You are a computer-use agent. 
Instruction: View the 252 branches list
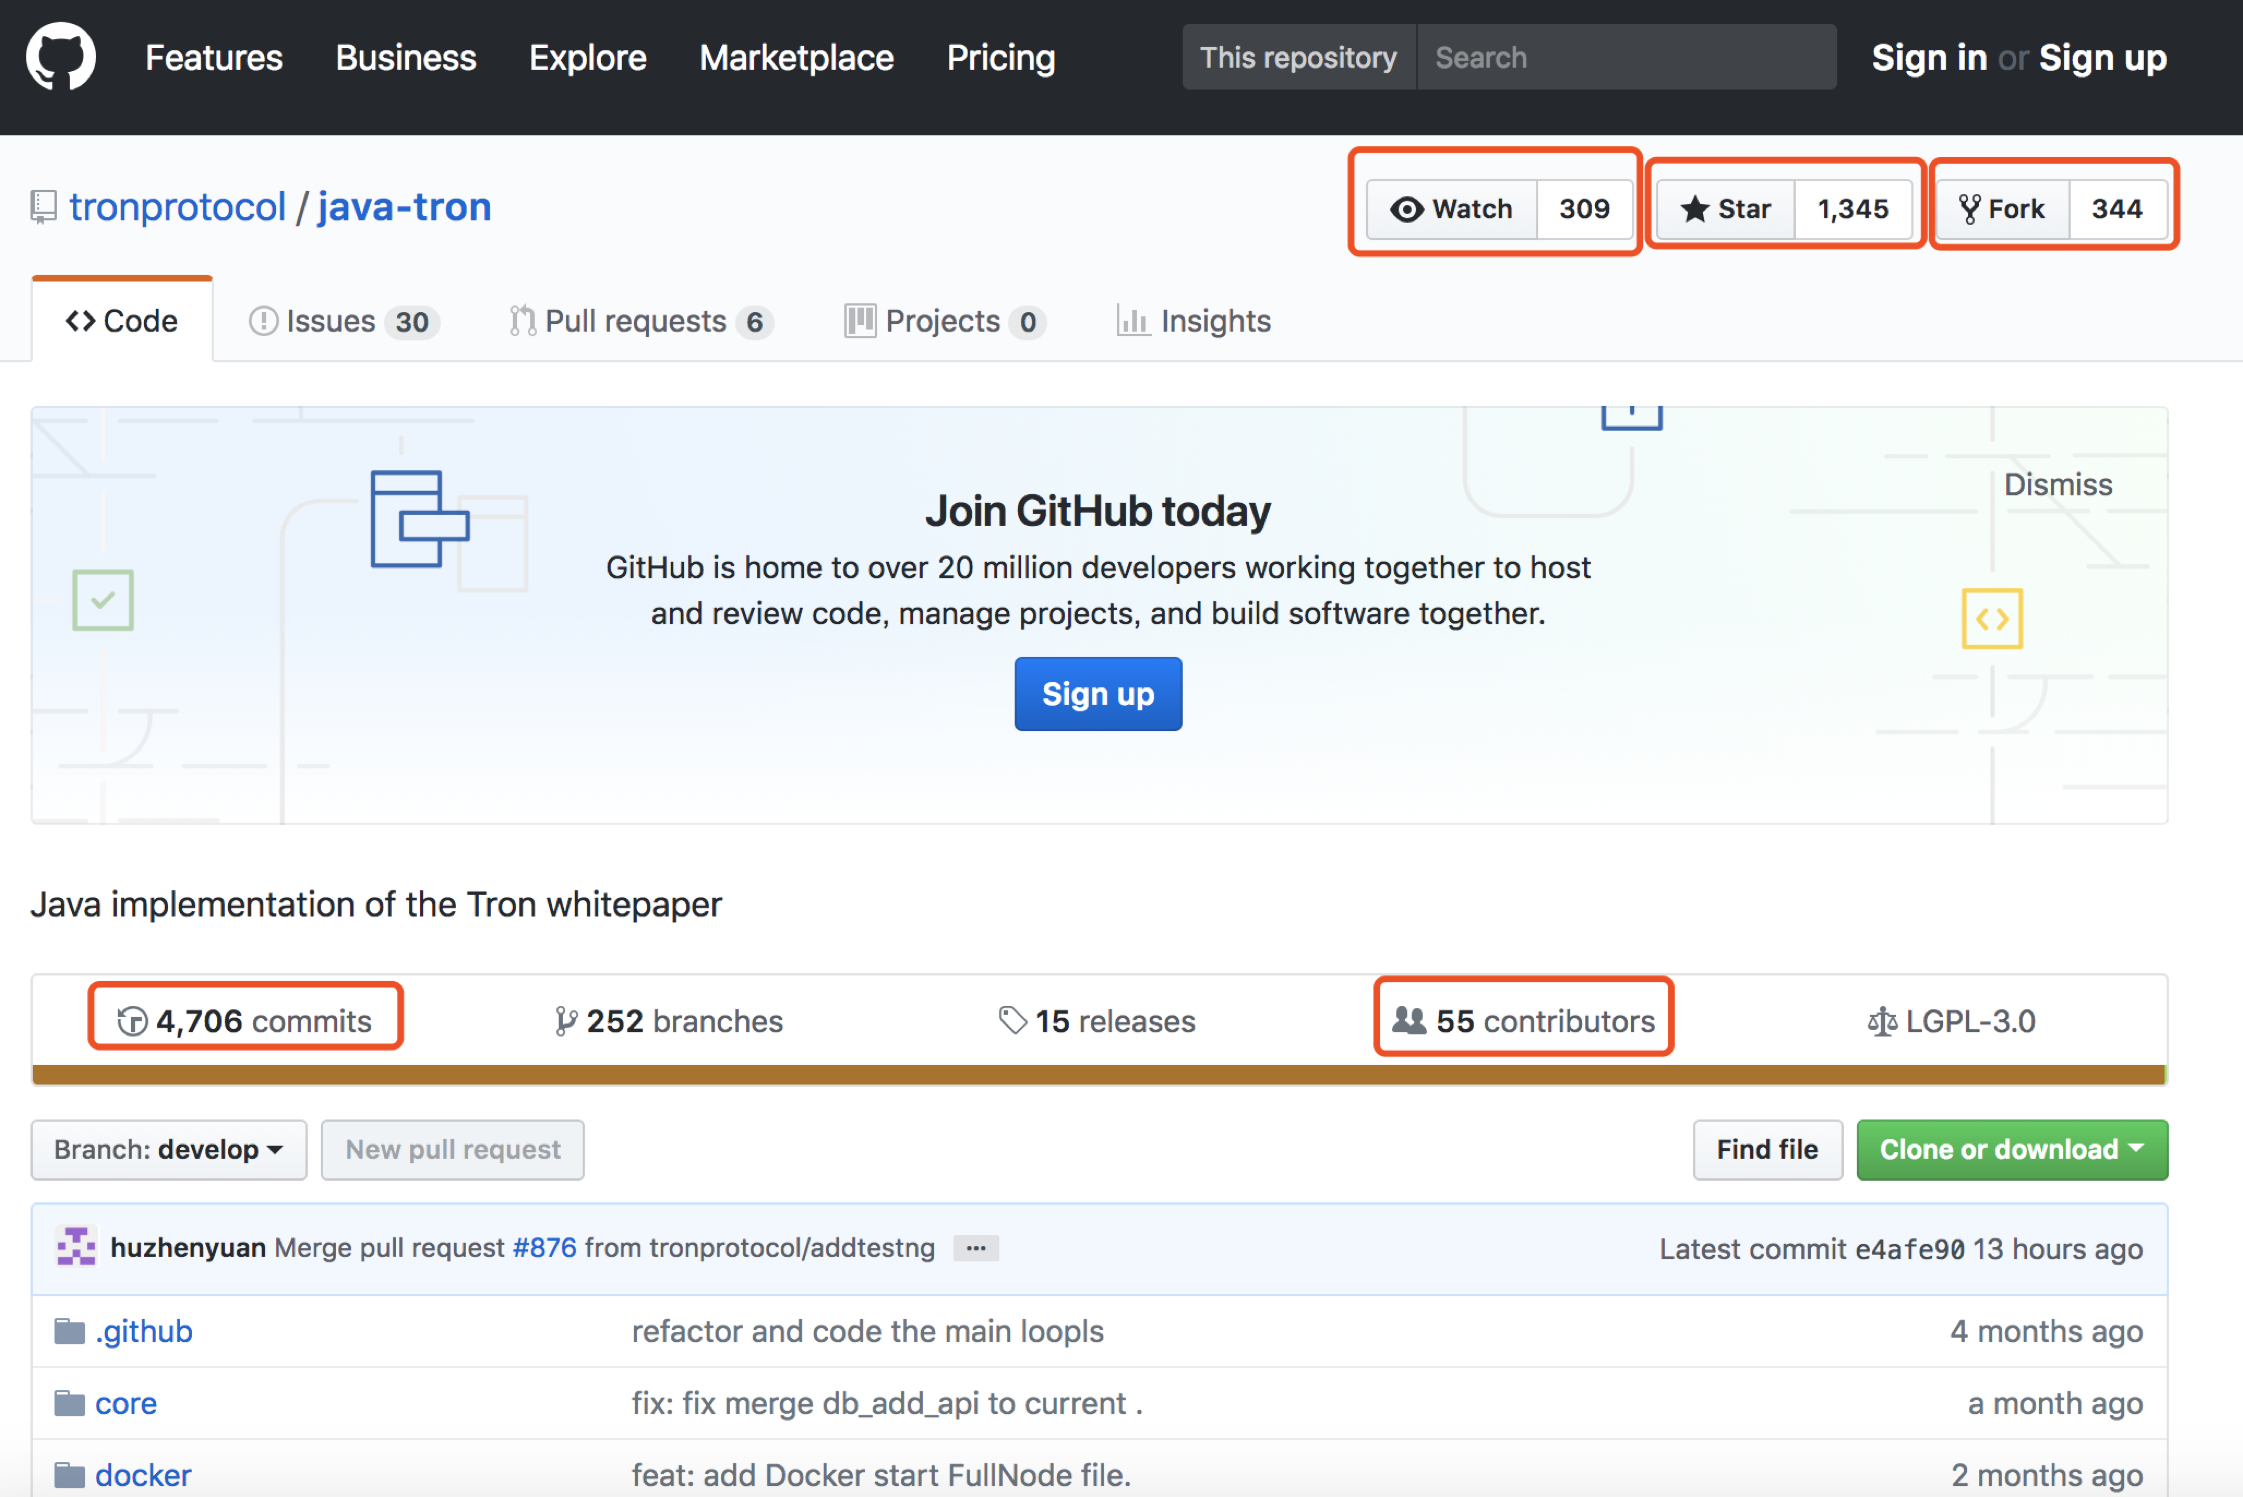[669, 1021]
